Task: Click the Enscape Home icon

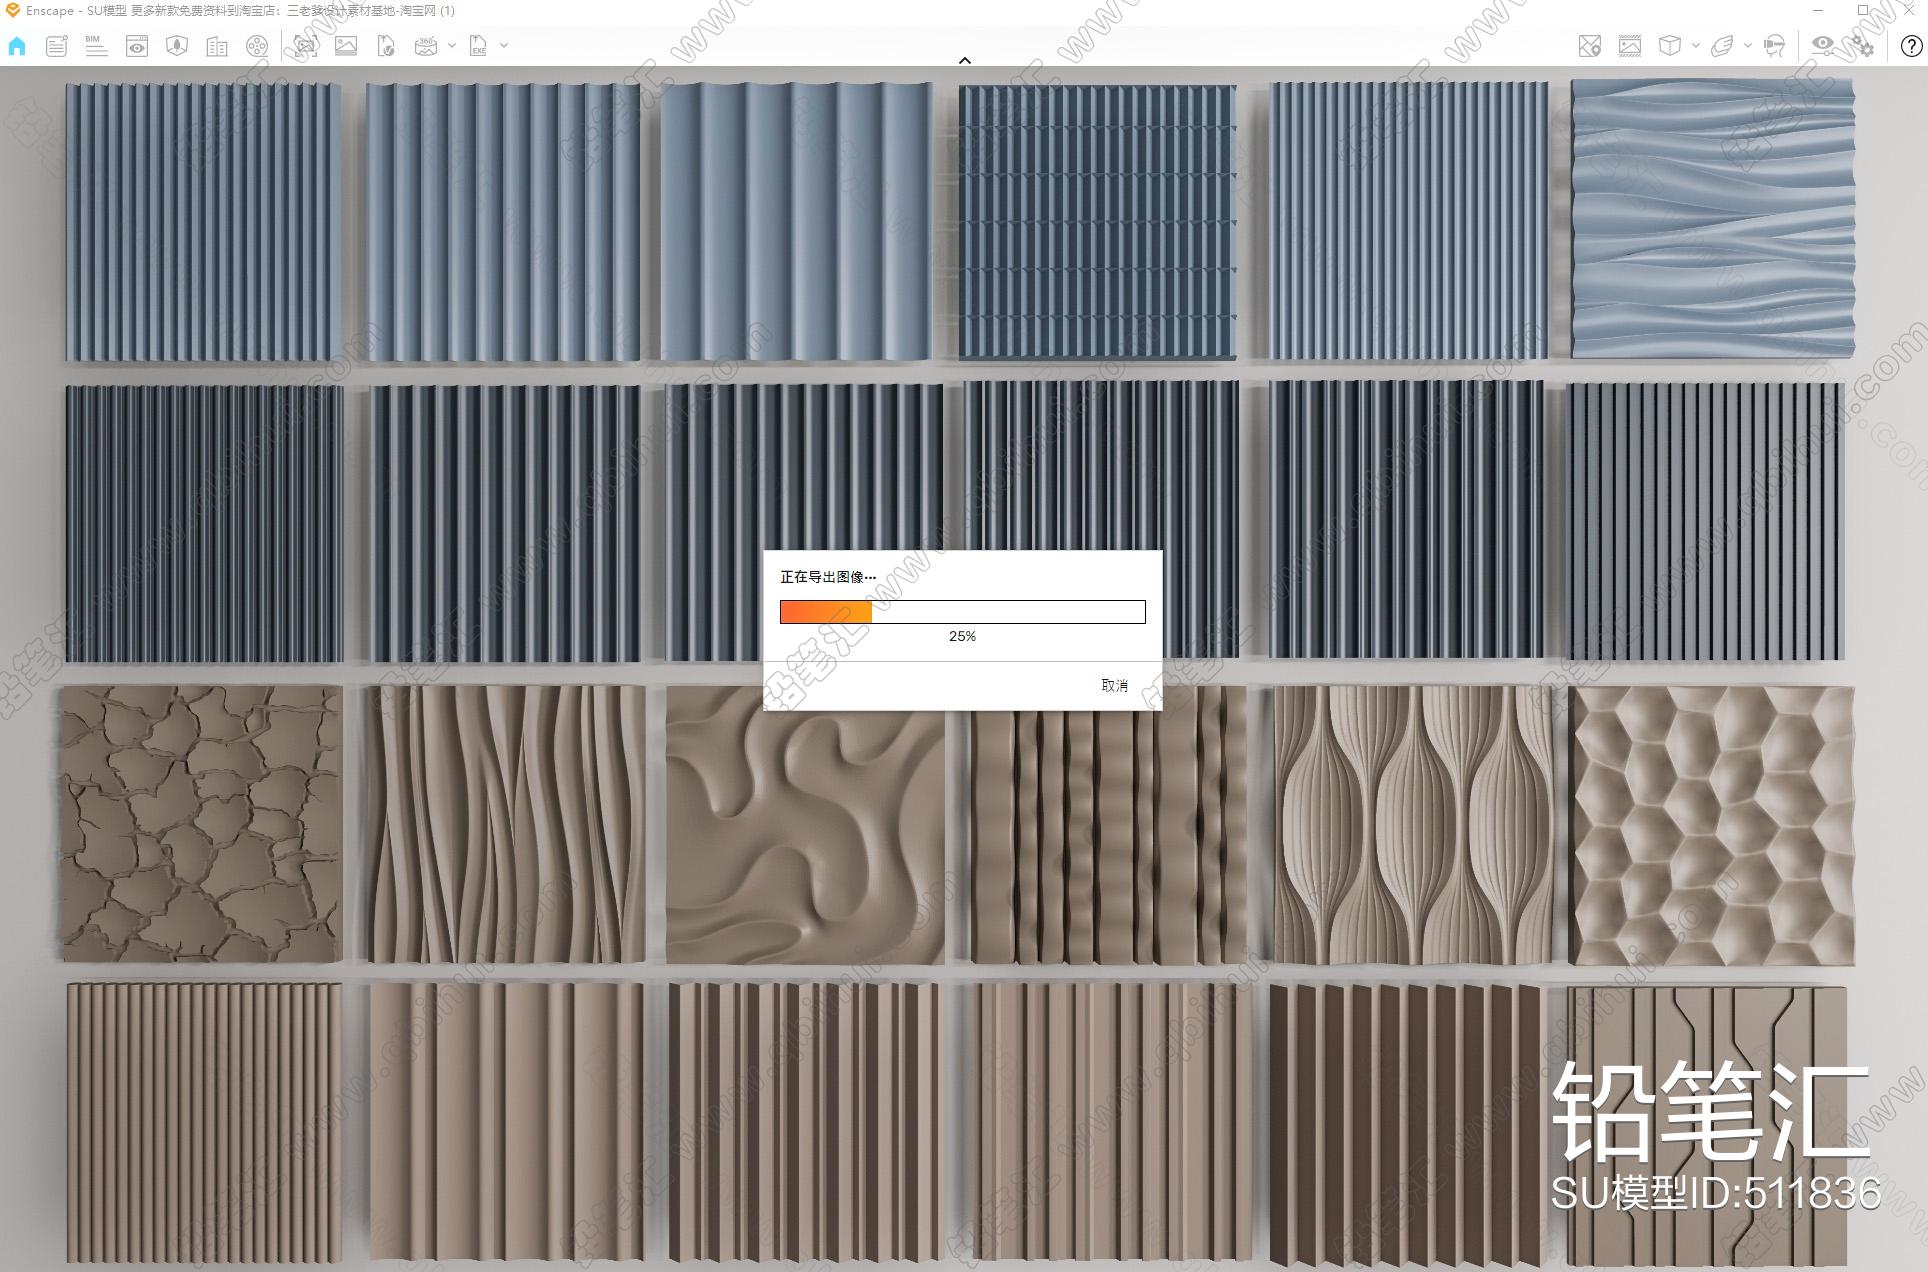Action: (x=17, y=46)
